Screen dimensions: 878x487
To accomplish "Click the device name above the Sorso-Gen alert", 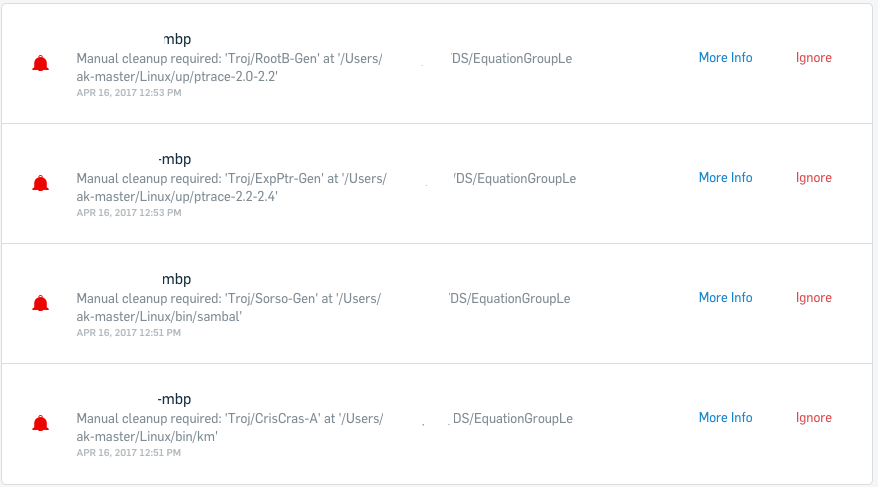I will (176, 279).
